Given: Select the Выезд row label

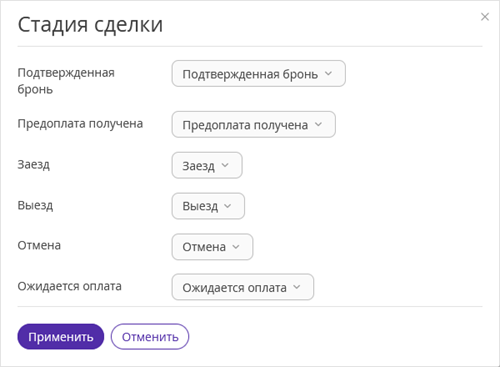Looking at the screenshot, I should tap(35, 205).
